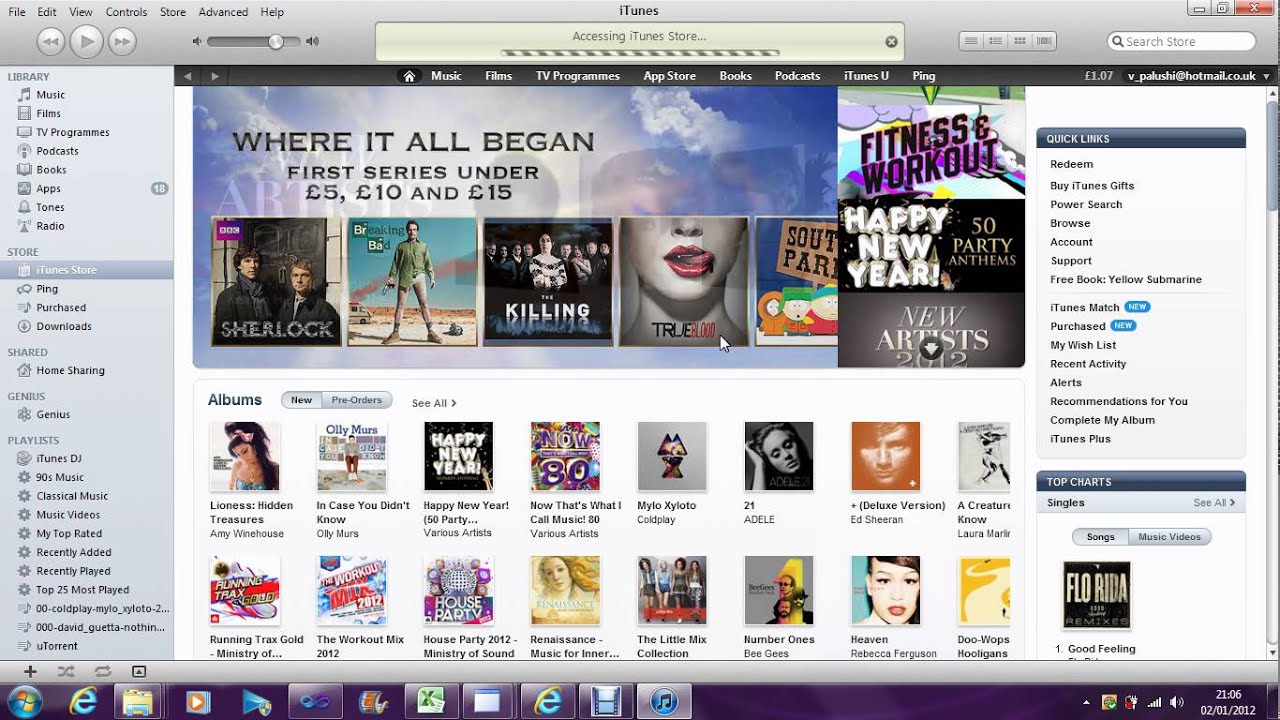Go forward in store navigation
This screenshot has width=1280, height=720.
tap(214, 76)
